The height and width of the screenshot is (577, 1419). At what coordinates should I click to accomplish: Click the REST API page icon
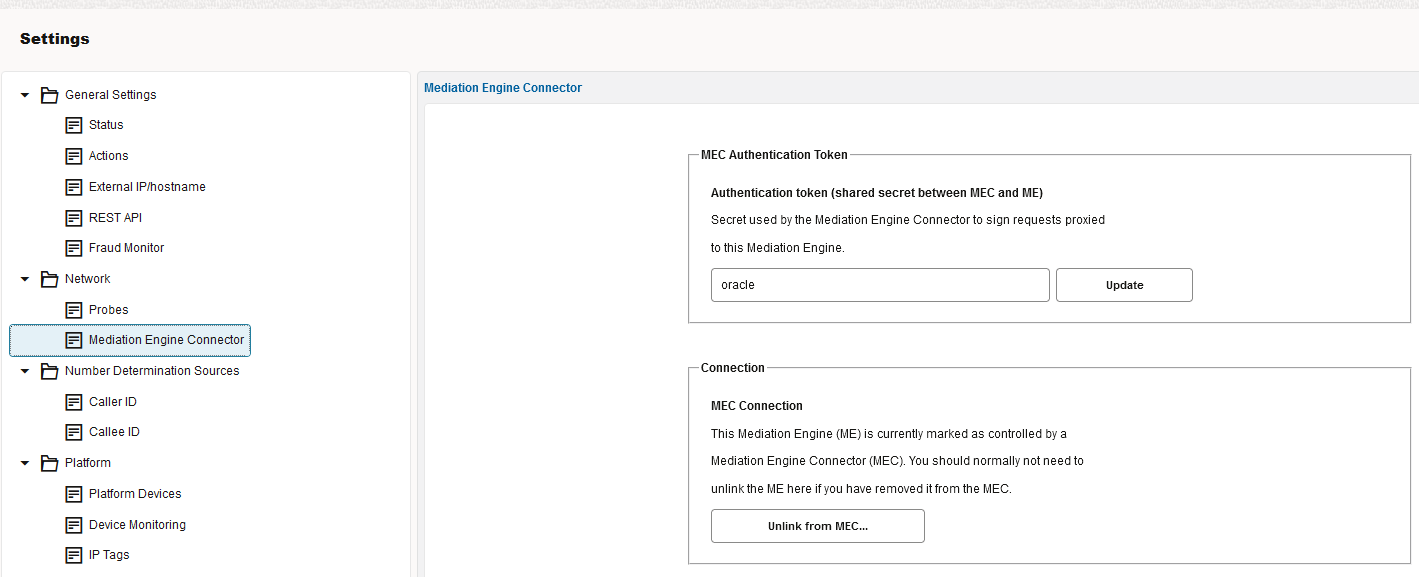[73, 218]
